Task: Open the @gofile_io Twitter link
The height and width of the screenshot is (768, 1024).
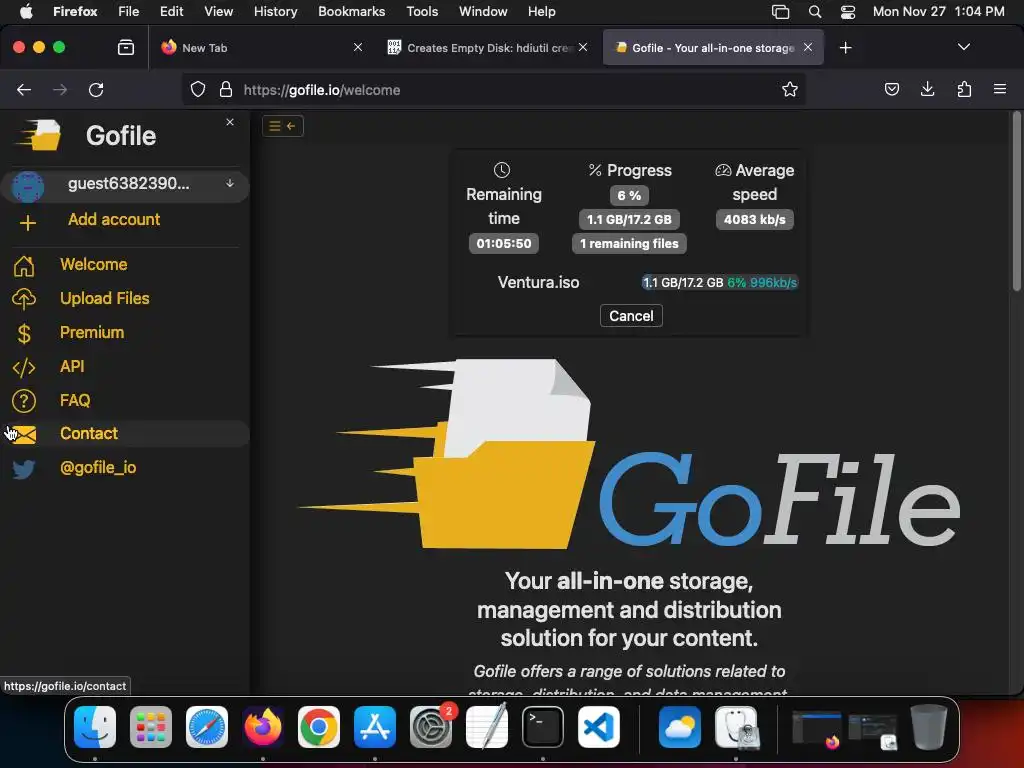Action: click(98, 468)
